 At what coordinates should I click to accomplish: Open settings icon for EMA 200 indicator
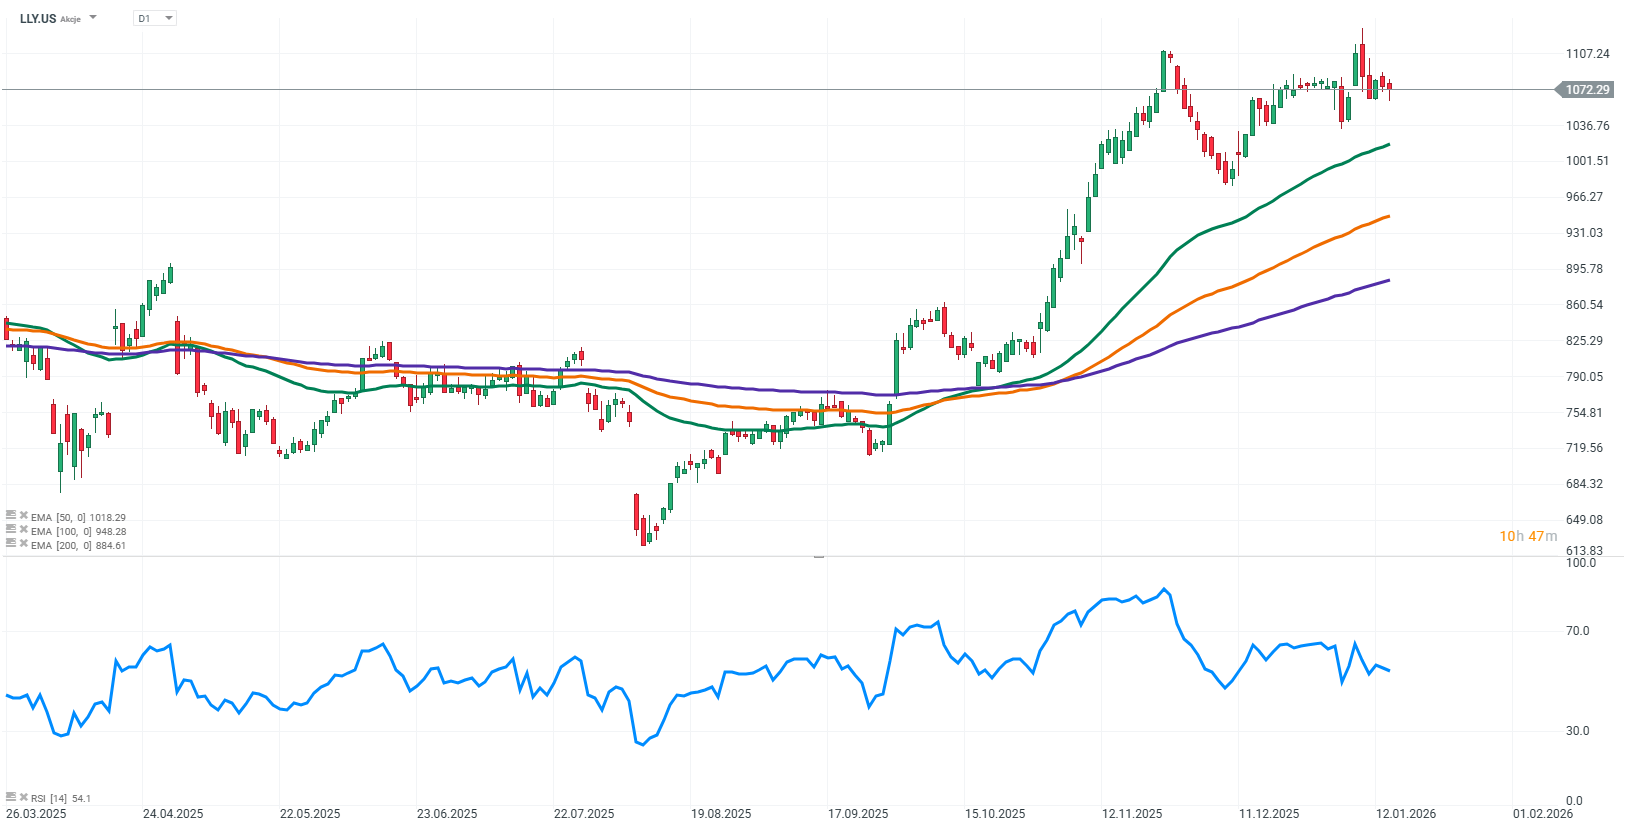click(11, 543)
